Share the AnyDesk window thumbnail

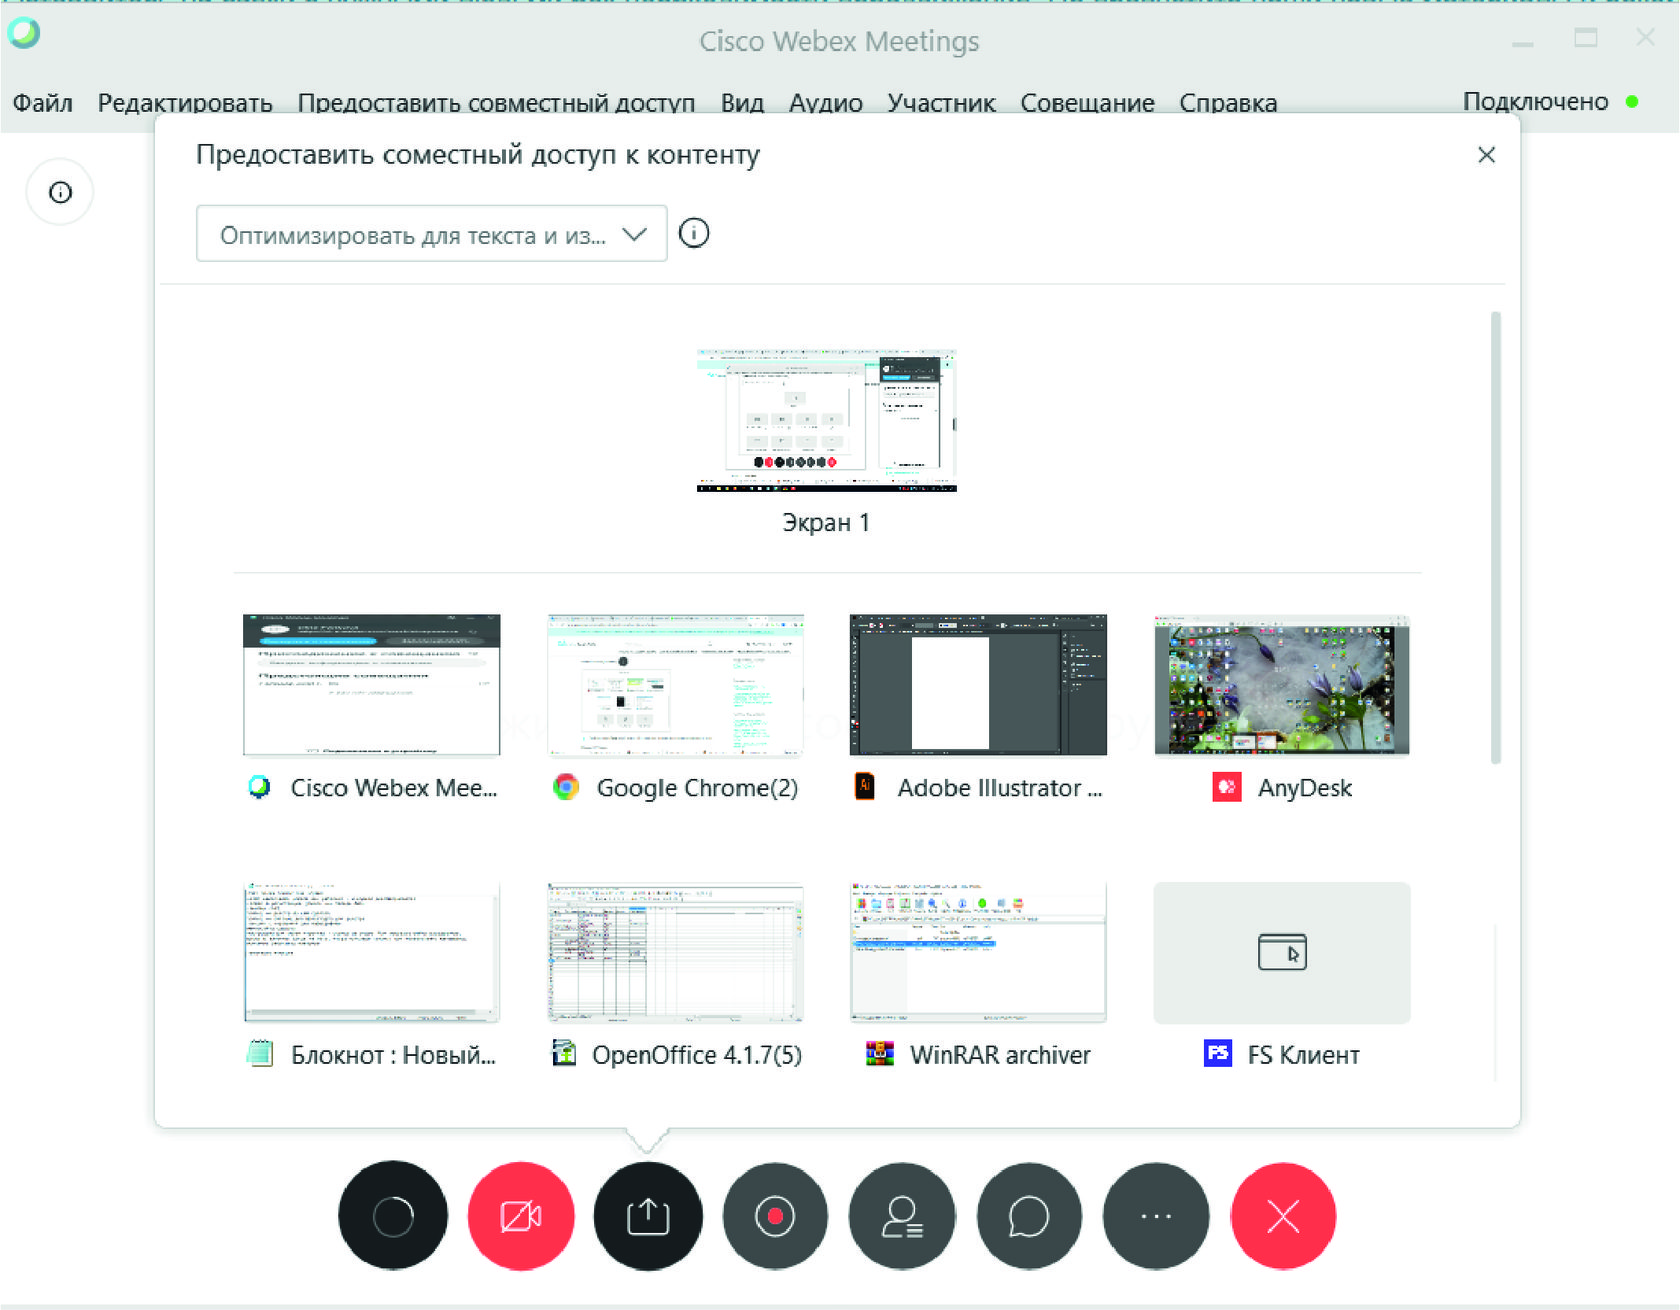[x=1282, y=685]
